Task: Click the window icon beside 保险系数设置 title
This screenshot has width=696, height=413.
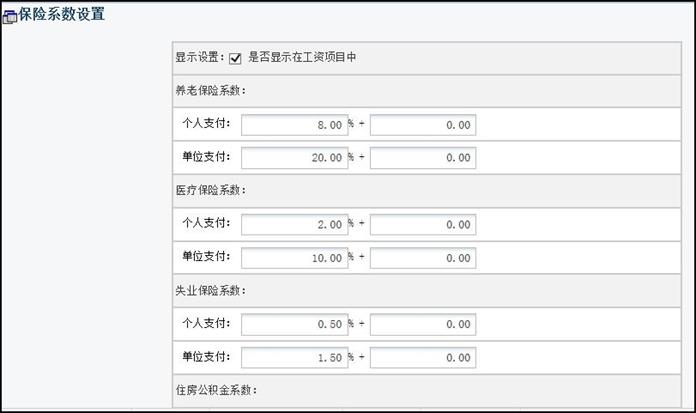Action: tap(10, 17)
